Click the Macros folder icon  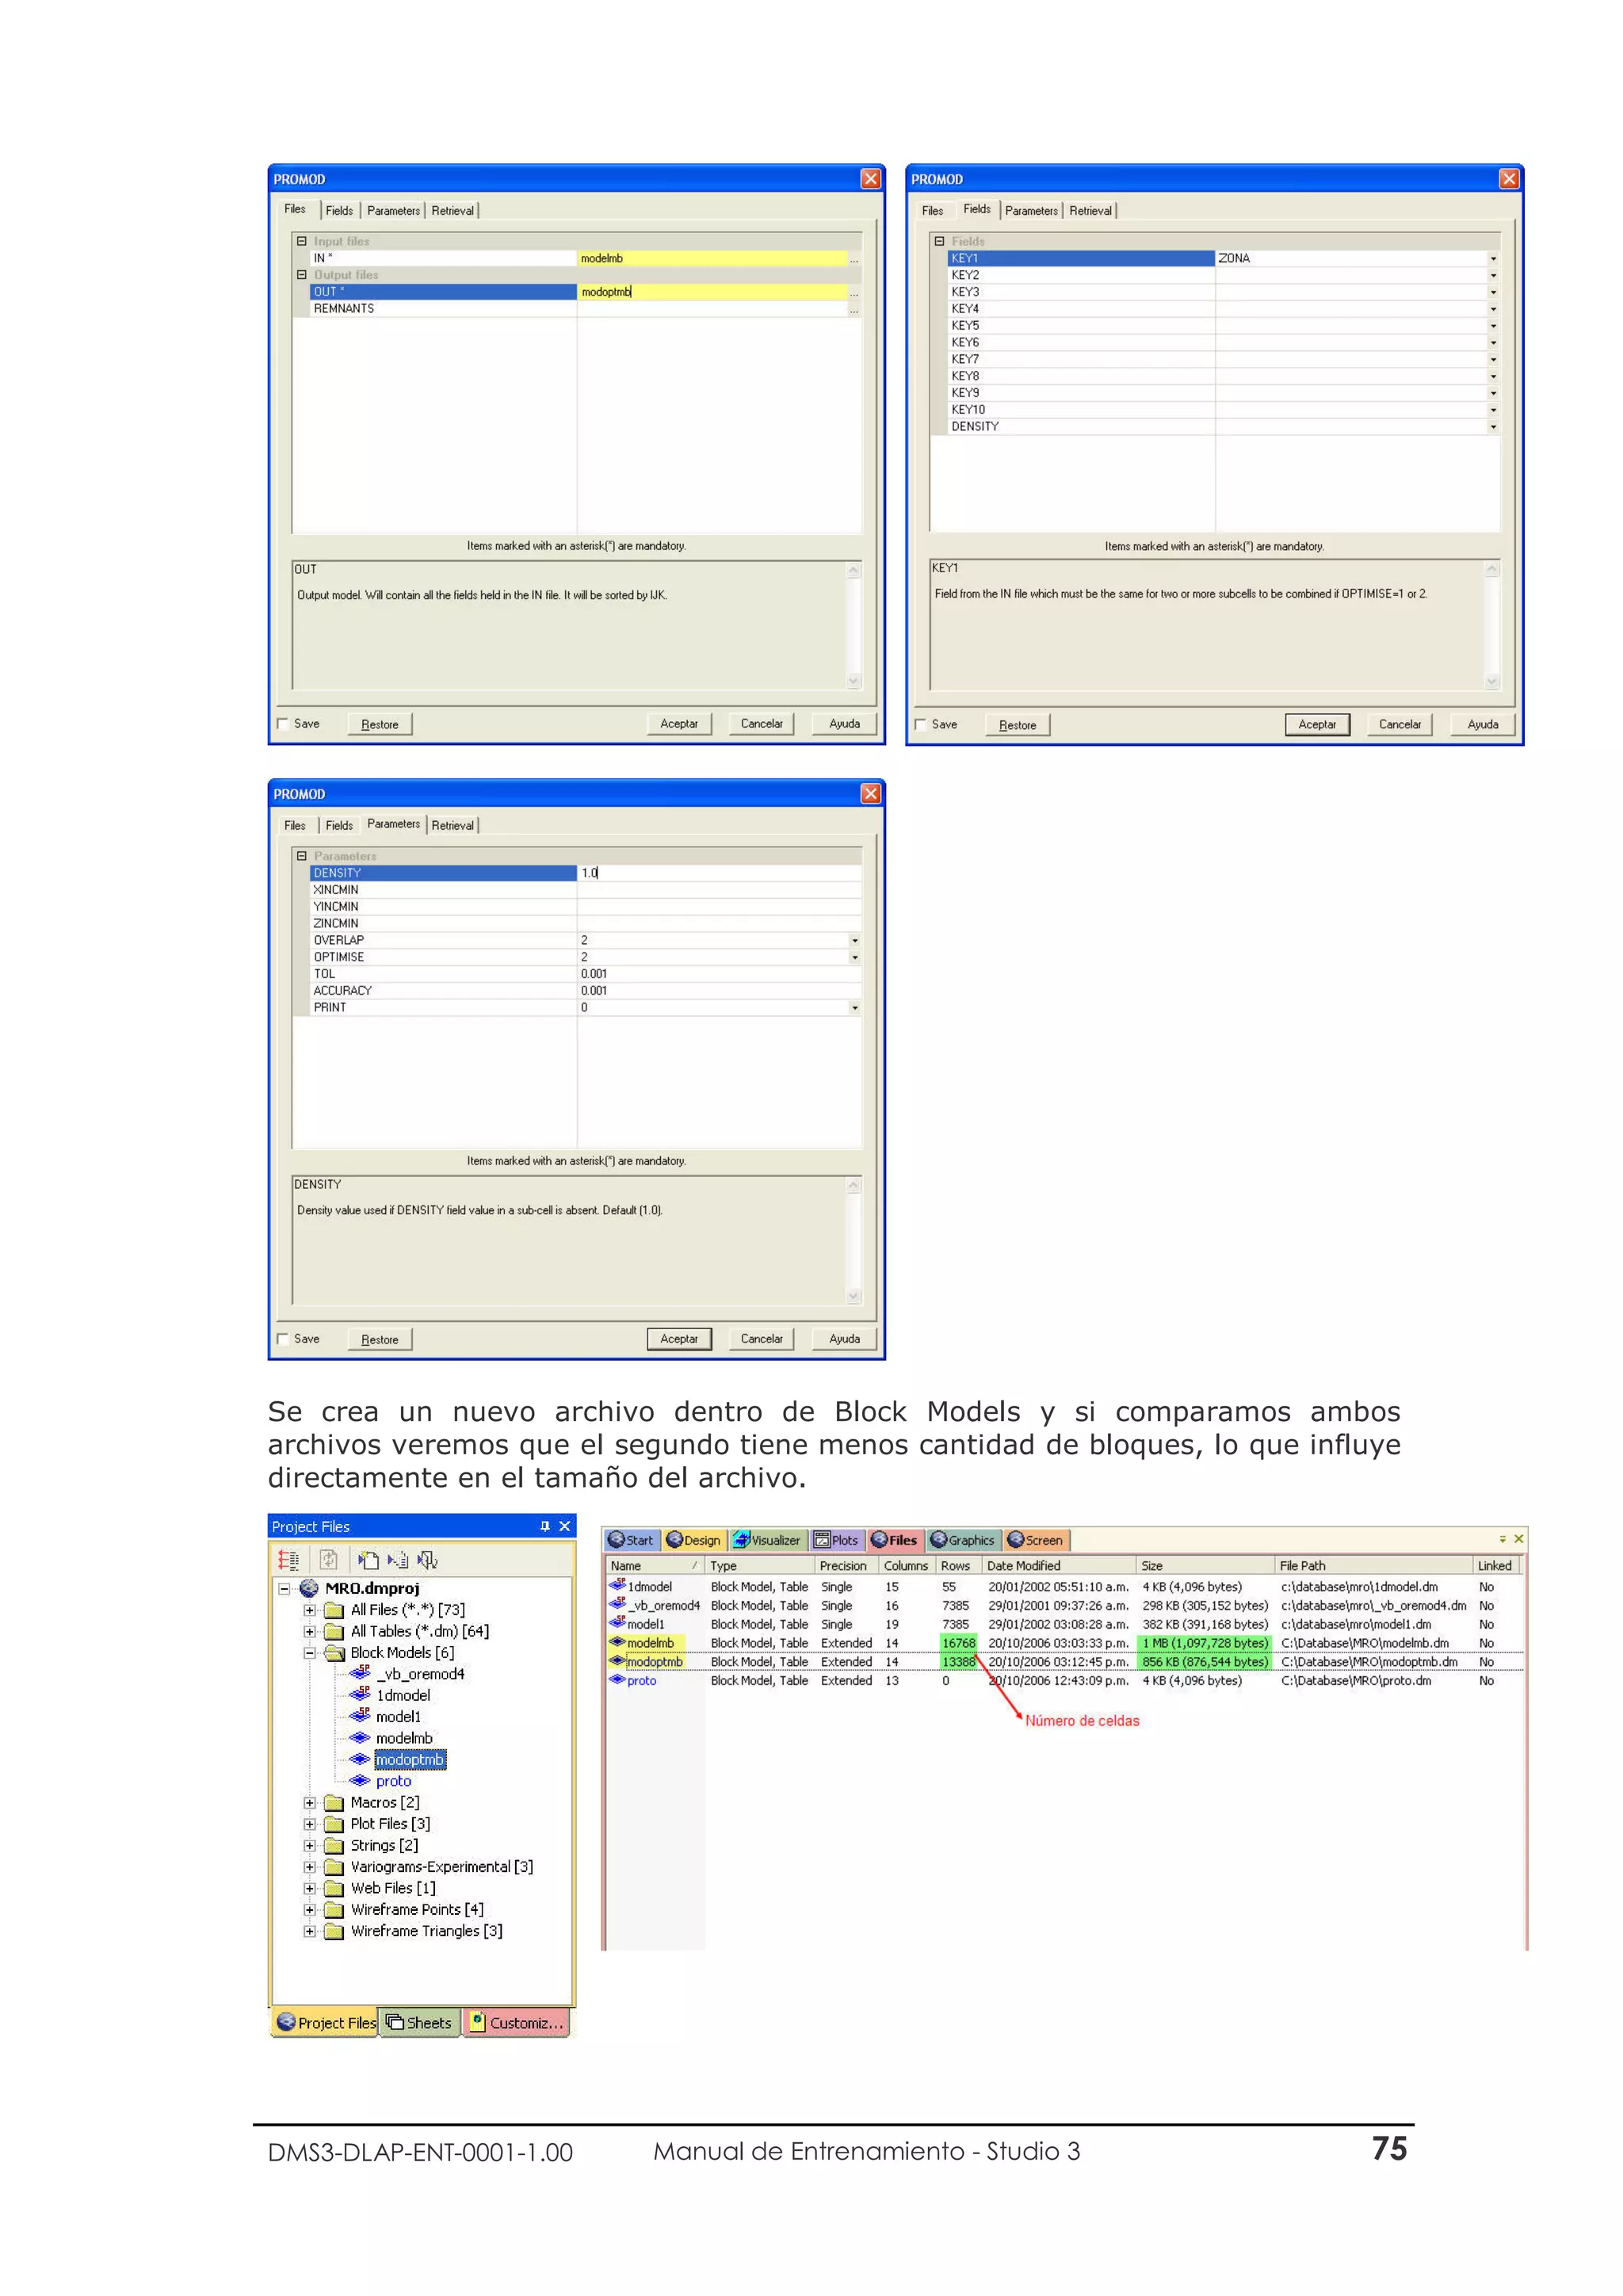coord(334,1803)
